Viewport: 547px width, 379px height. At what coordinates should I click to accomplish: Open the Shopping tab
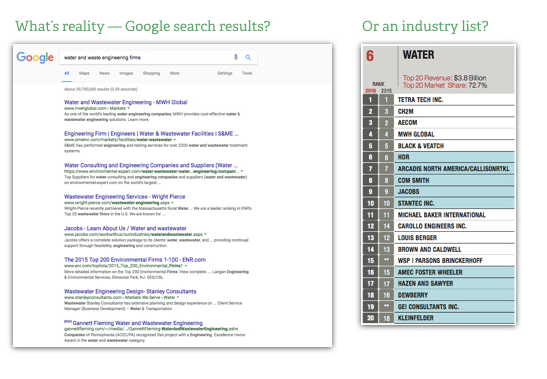(151, 73)
